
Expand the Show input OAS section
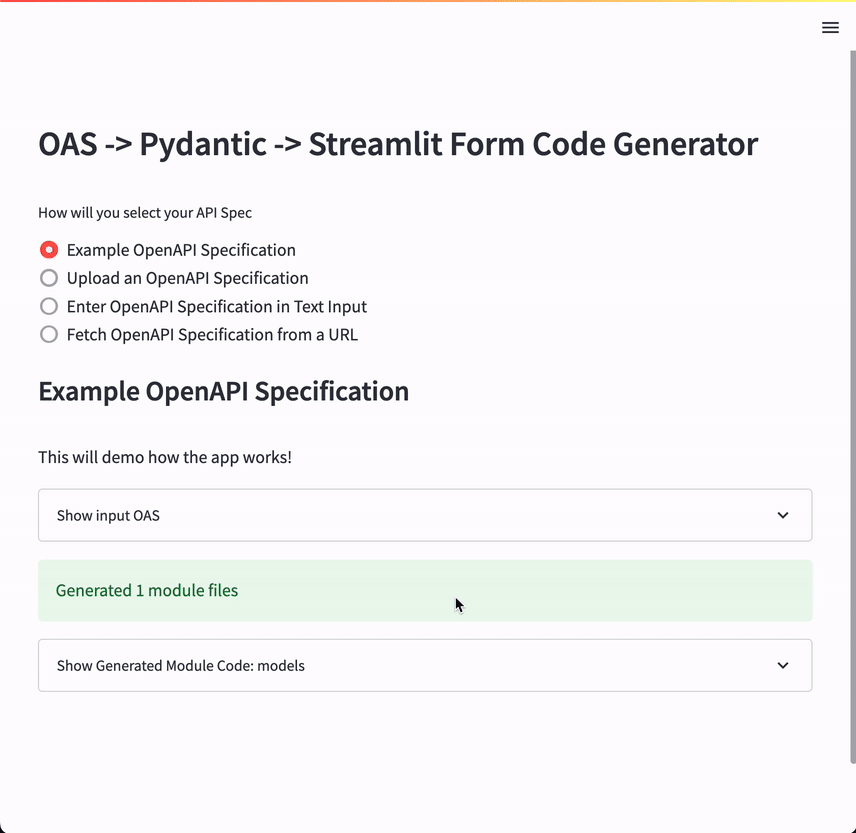108,516
